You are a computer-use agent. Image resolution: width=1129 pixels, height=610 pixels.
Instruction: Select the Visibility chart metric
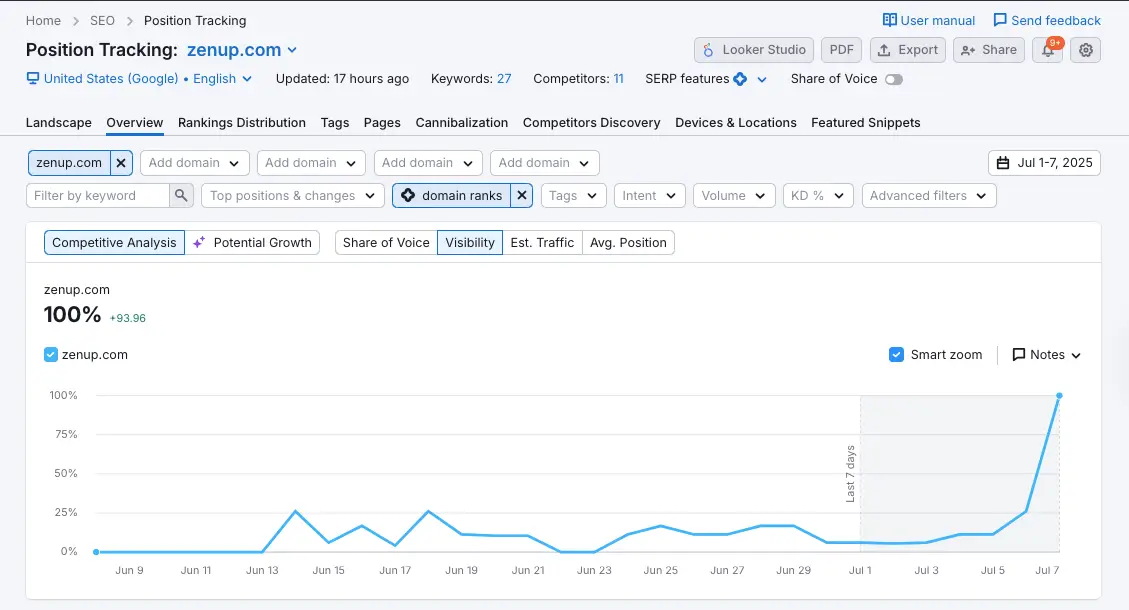tap(469, 243)
